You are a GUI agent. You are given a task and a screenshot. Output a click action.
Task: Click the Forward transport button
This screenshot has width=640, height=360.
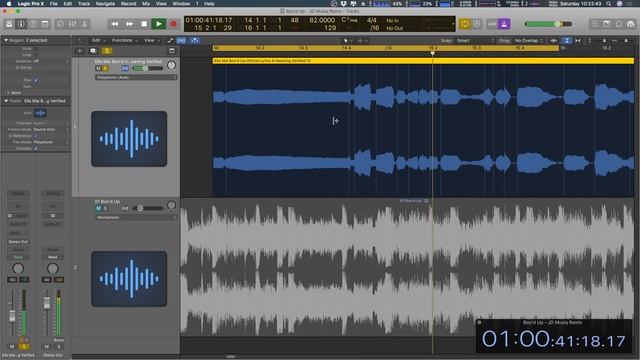(129, 24)
